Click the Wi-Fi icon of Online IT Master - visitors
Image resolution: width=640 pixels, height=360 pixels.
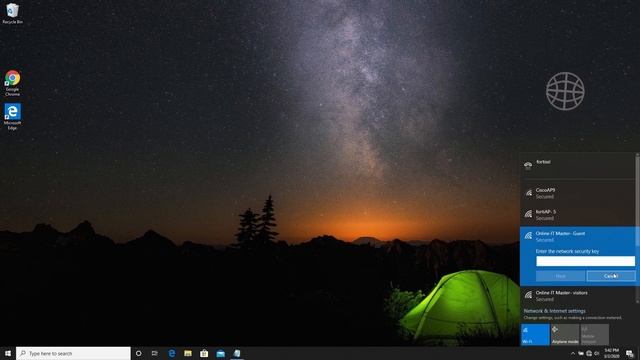click(x=529, y=294)
